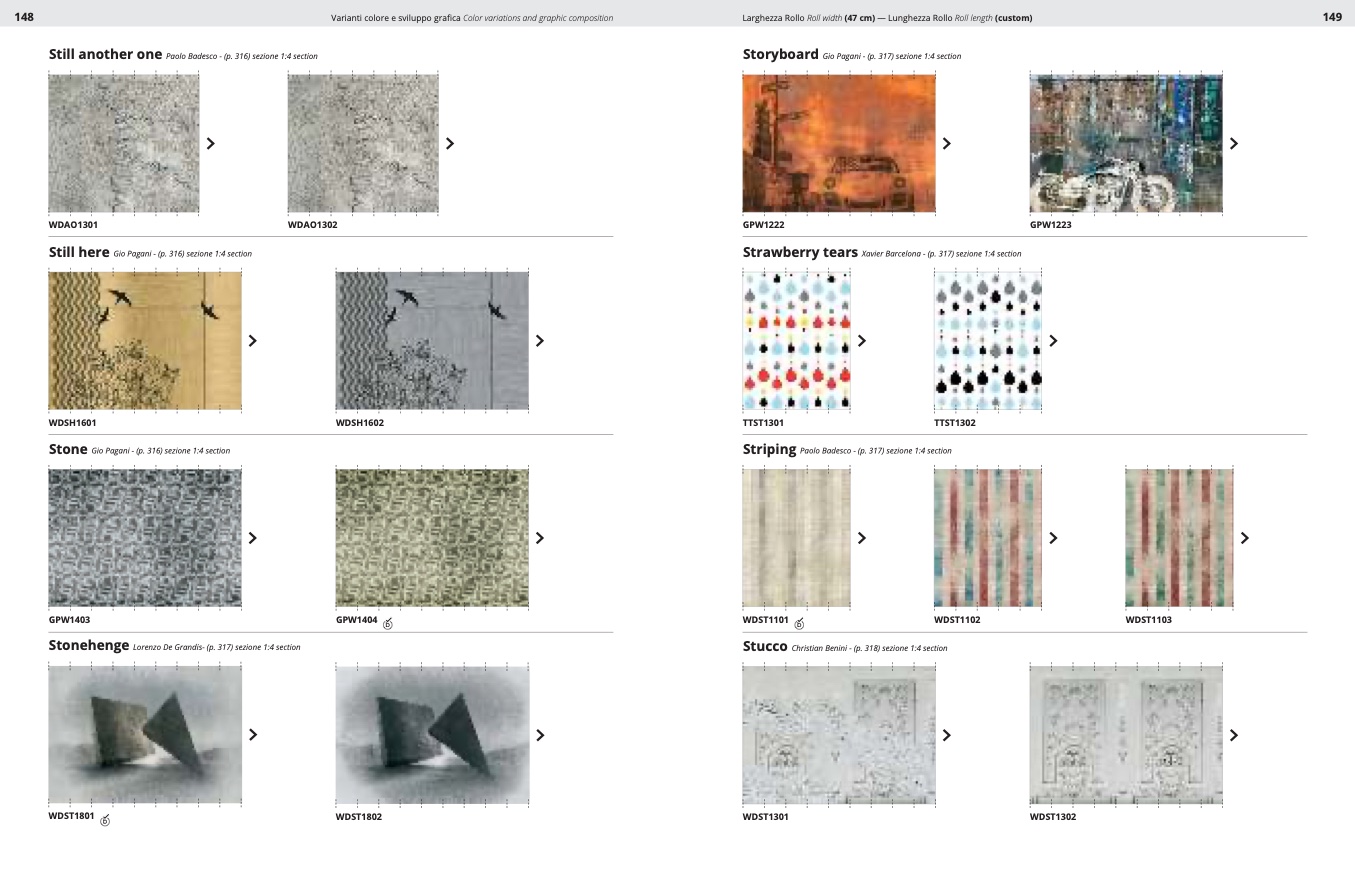Click the Stonehenge section heading

pyautogui.click(x=89, y=646)
